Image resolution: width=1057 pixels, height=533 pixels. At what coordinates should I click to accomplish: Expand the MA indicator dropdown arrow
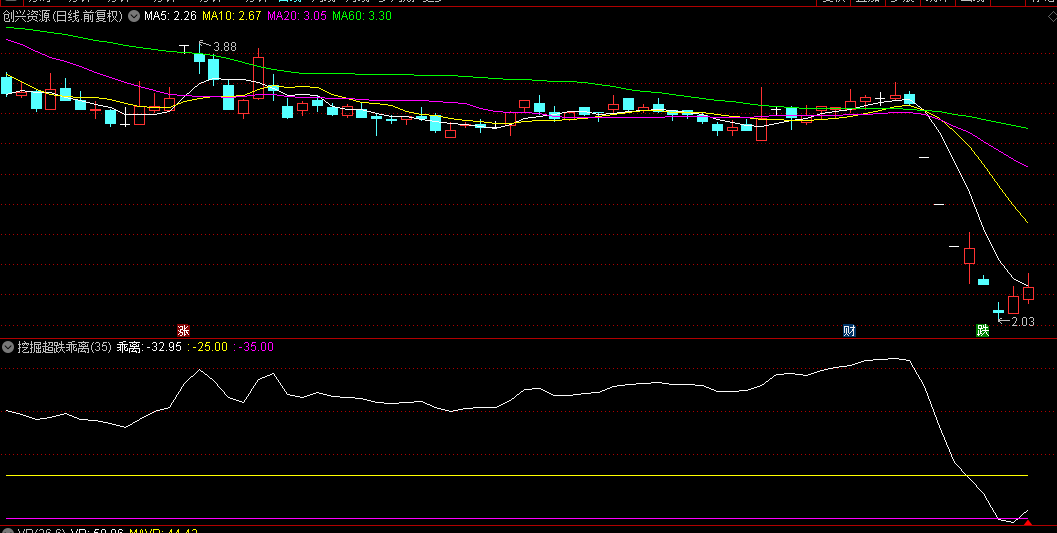(134, 16)
